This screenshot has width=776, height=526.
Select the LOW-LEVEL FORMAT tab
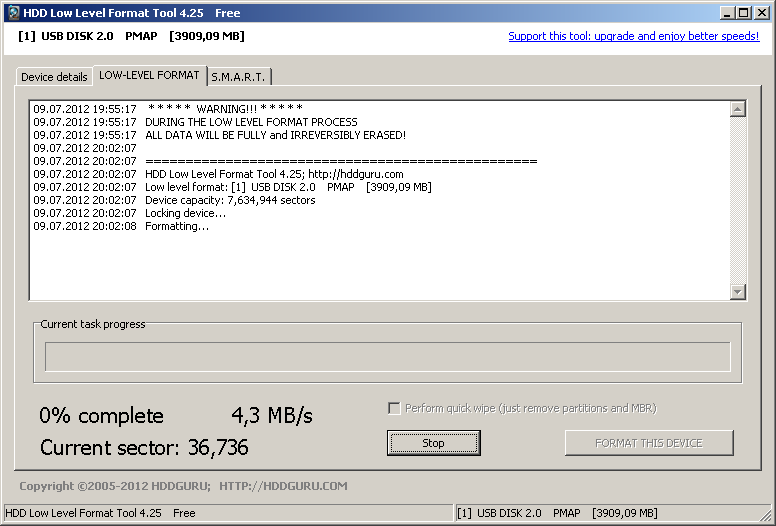(149, 75)
